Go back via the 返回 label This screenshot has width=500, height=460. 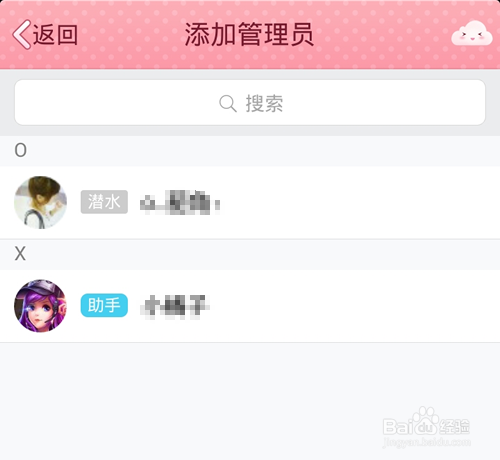click(x=55, y=35)
